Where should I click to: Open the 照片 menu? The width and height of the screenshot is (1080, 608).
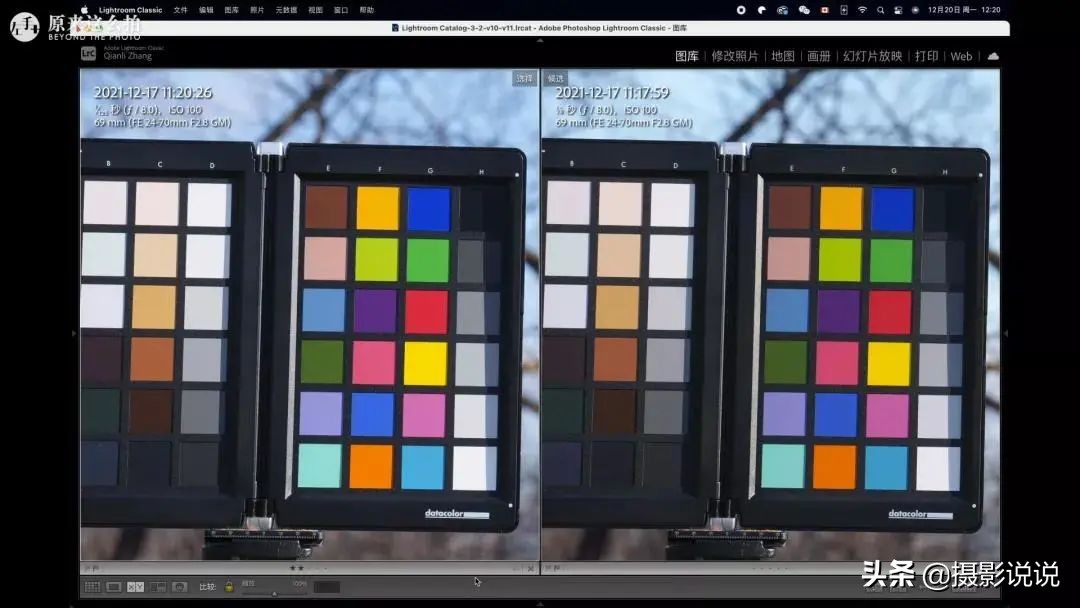pyautogui.click(x=257, y=10)
